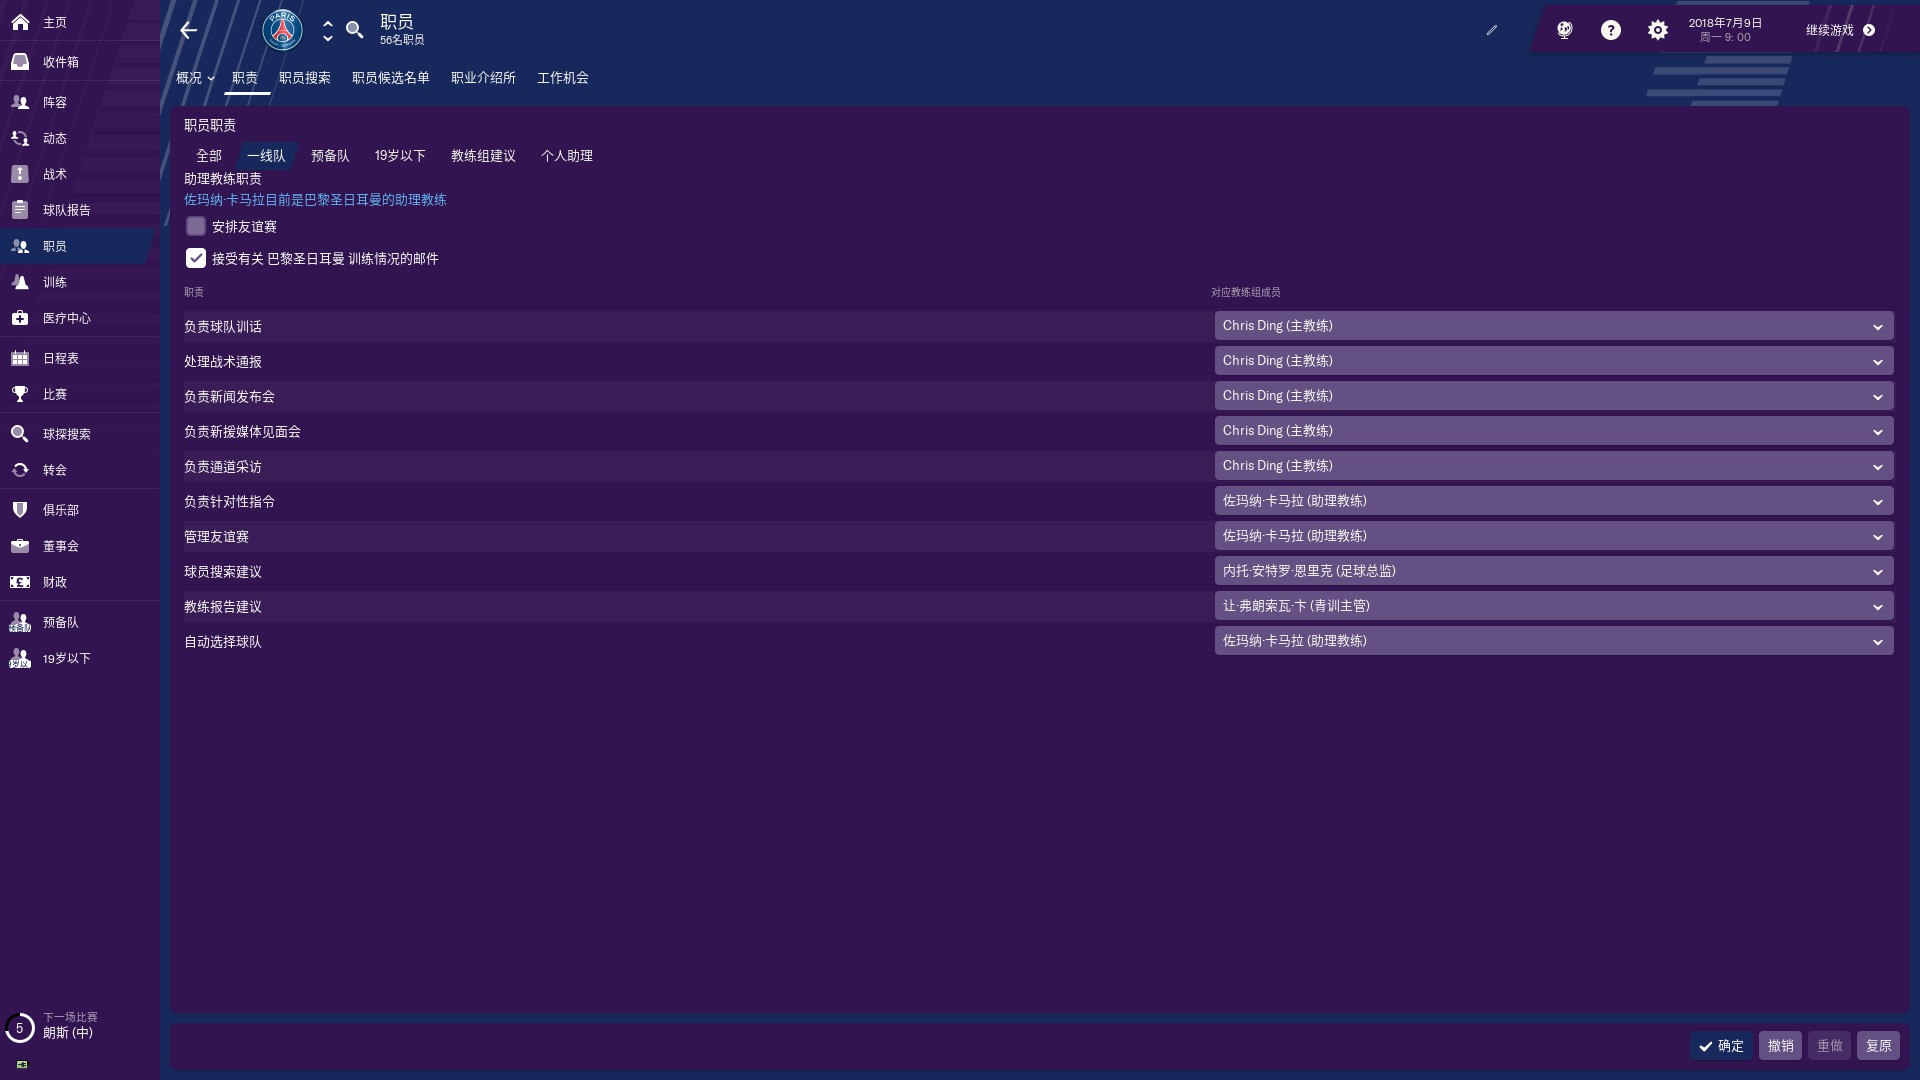The image size is (1920, 1080).
Task: Uncheck the 训练情况的邮件 checkbox
Action: tap(196, 259)
